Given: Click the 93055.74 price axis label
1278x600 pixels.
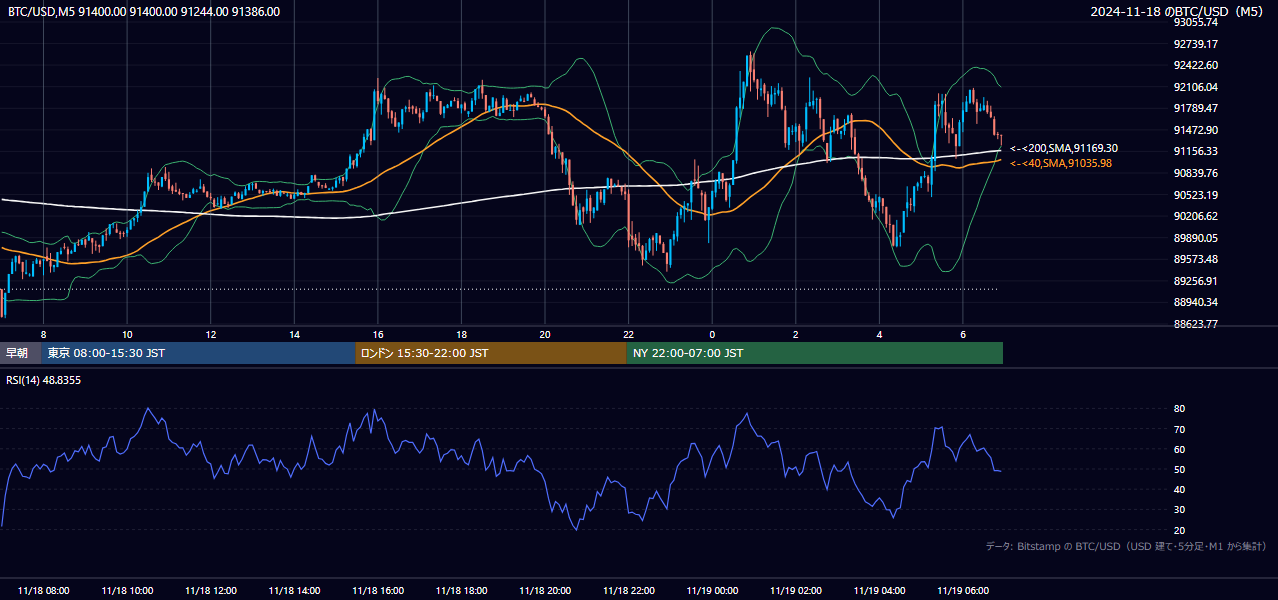Looking at the screenshot, I should tap(1196, 22).
